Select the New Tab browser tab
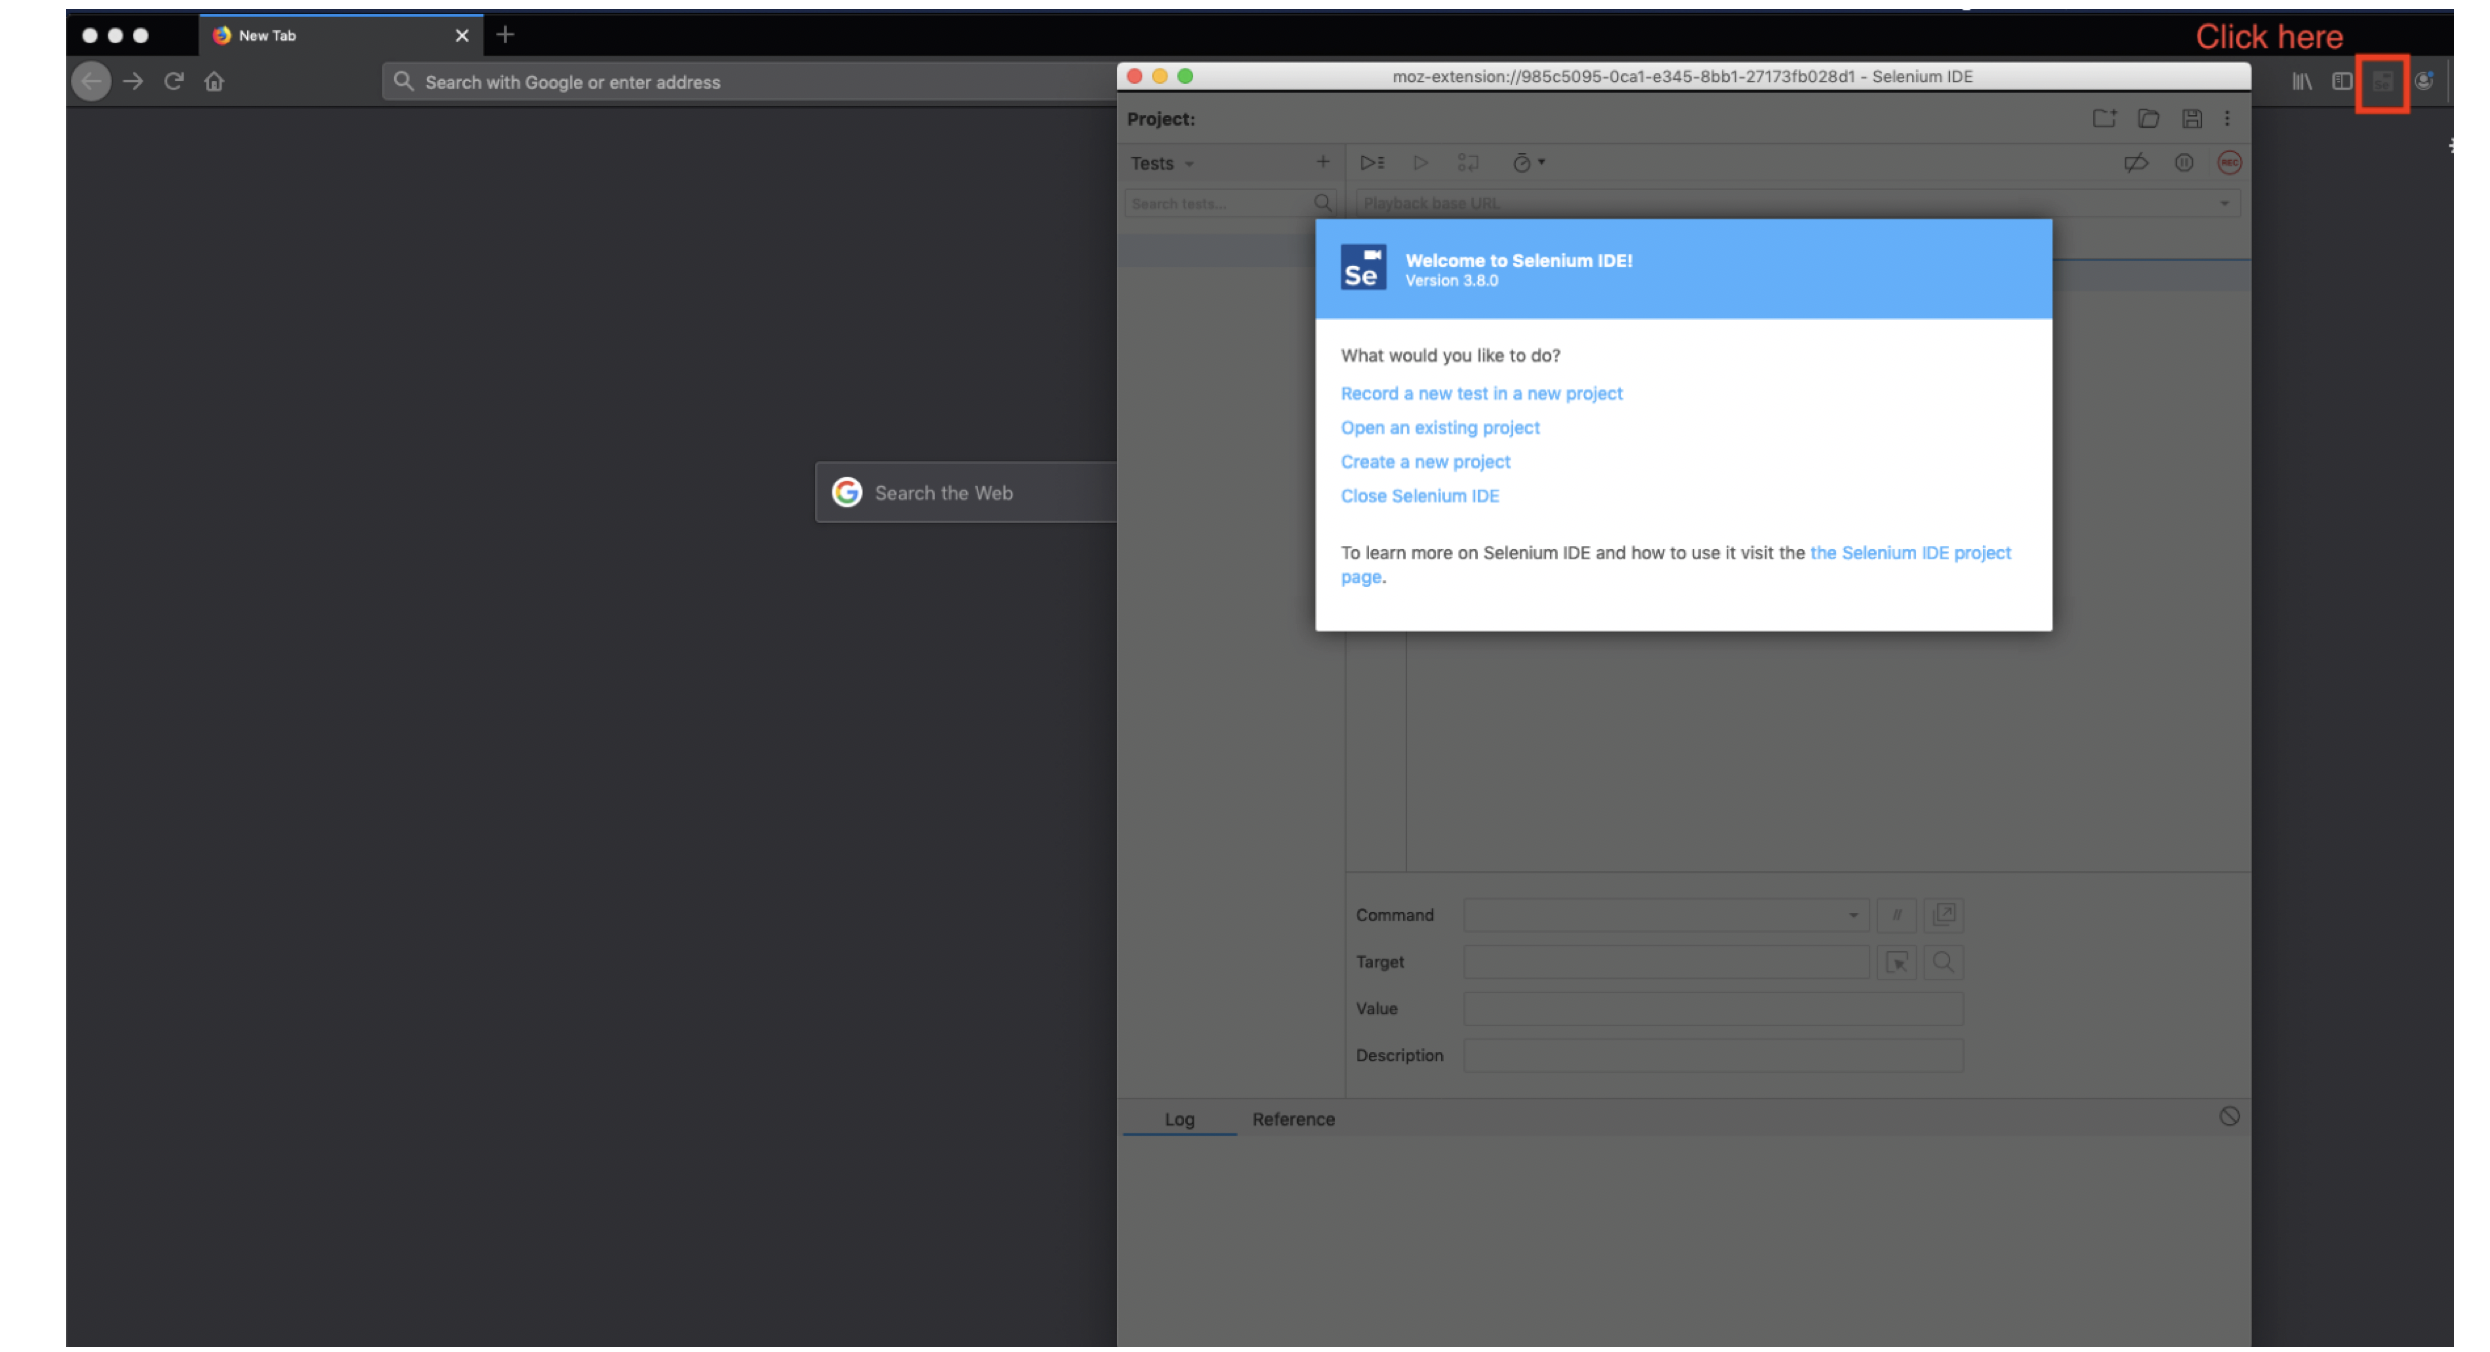Image resolution: width=2490 pixels, height=1352 pixels. (x=341, y=36)
